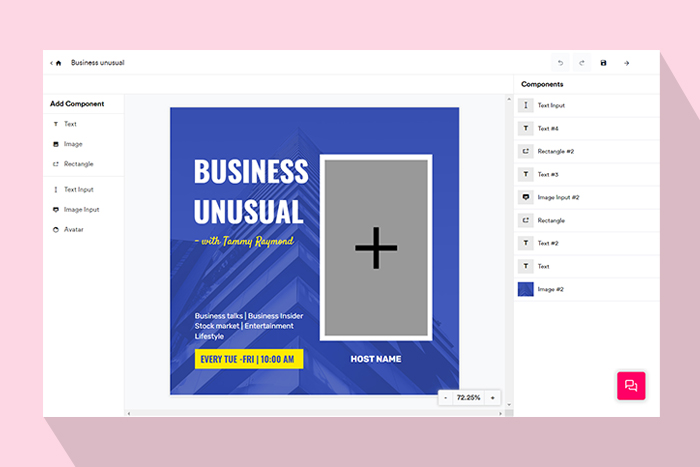Viewport: 700px width, 467px height.
Task: Click the Rectangle #2 layer icon
Action: click(525, 151)
